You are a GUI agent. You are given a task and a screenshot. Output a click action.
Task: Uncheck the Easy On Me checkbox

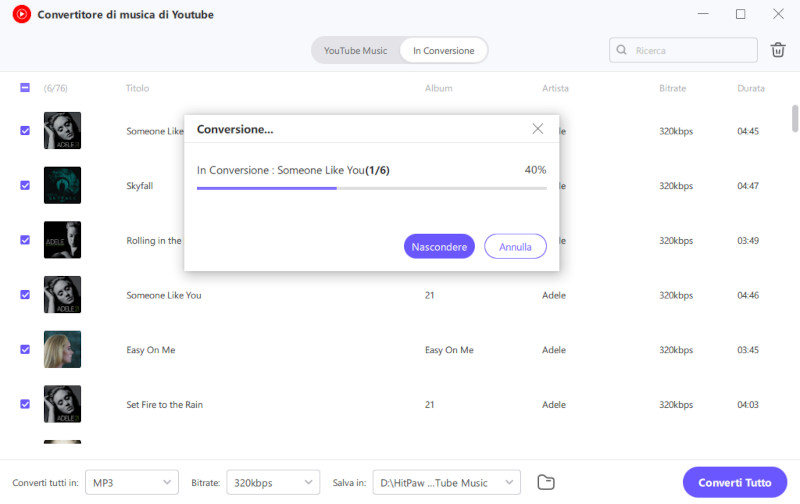point(25,349)
